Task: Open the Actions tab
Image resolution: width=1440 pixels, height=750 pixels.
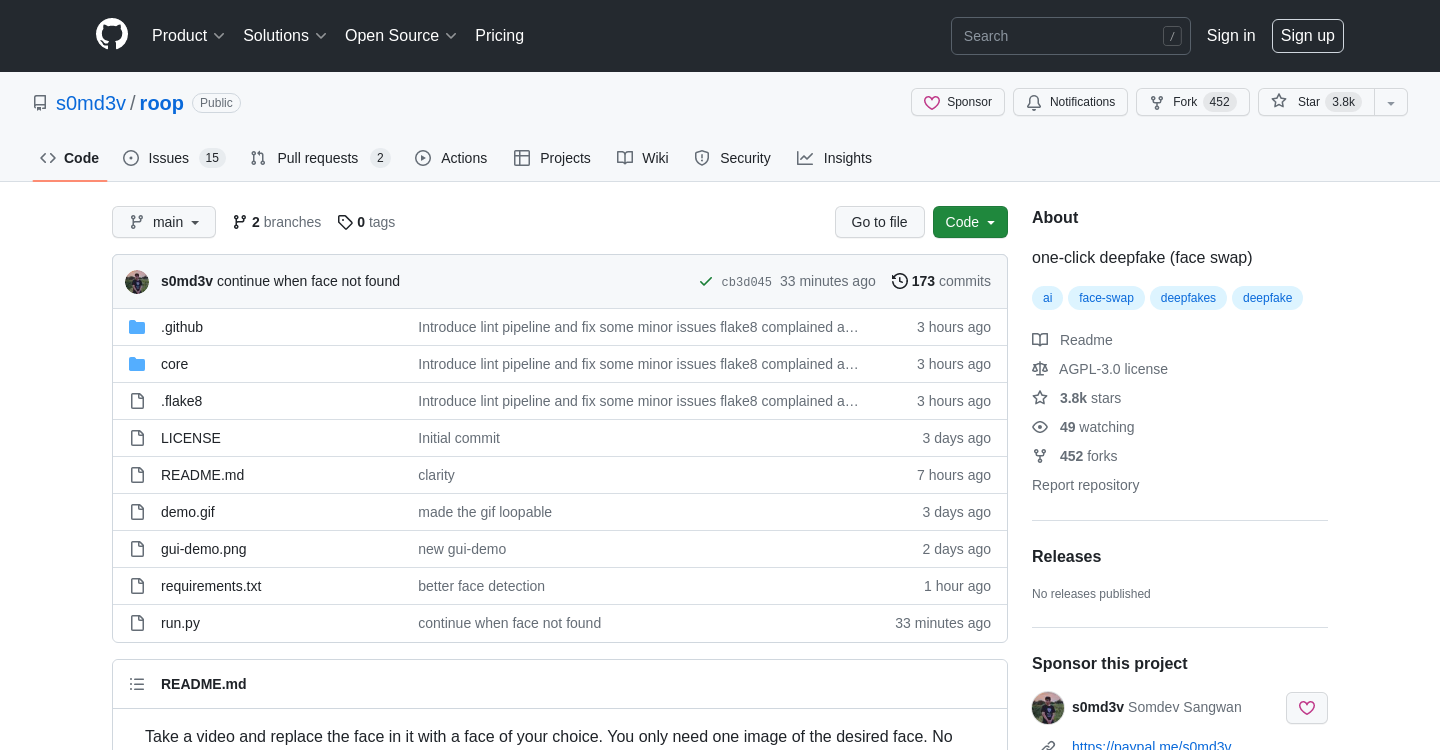Action: (451, 158)
